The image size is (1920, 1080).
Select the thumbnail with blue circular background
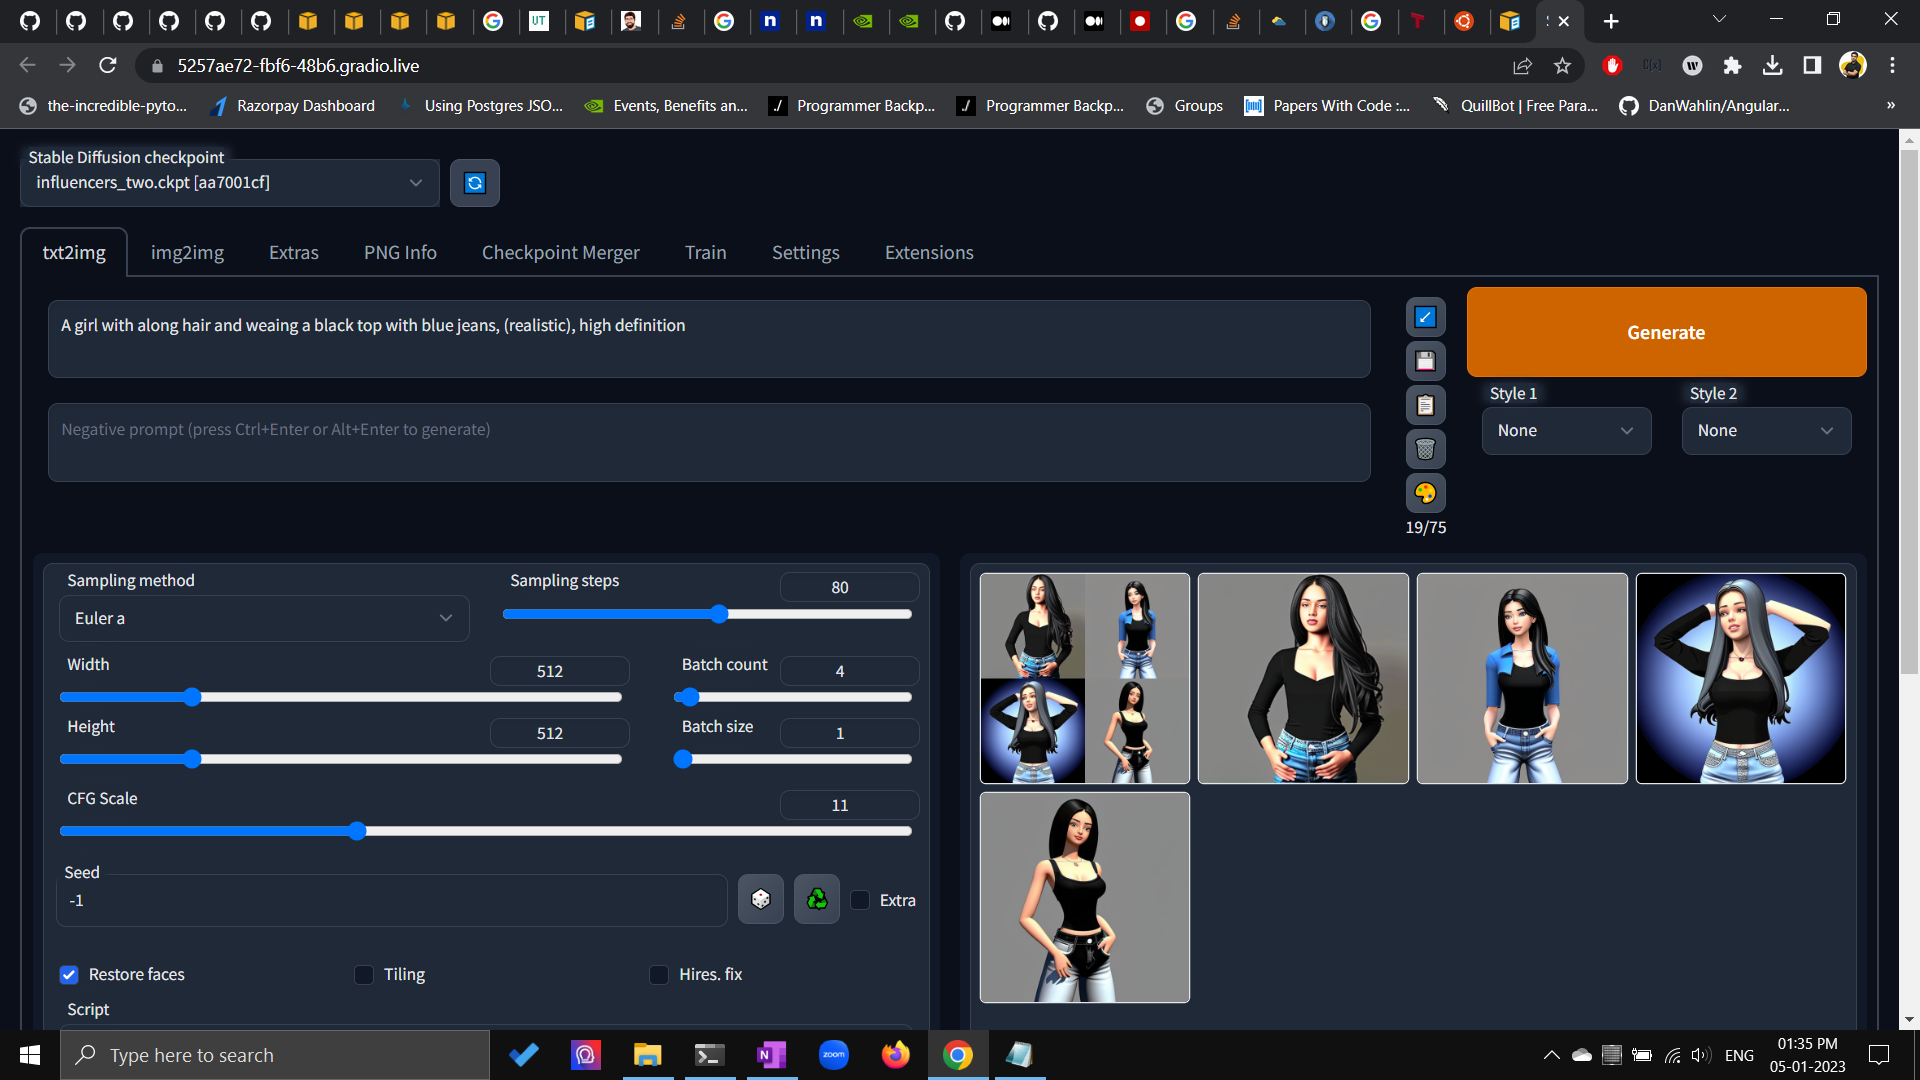tap(1740, 678)
